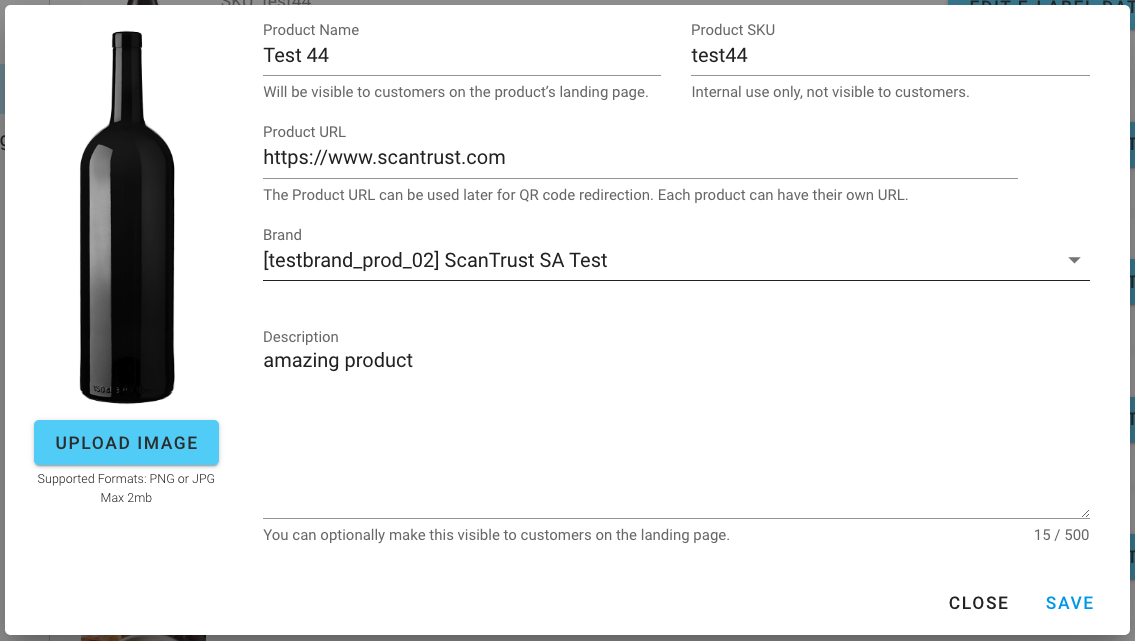Click the Internal use only hint text

tap(830, 92)
